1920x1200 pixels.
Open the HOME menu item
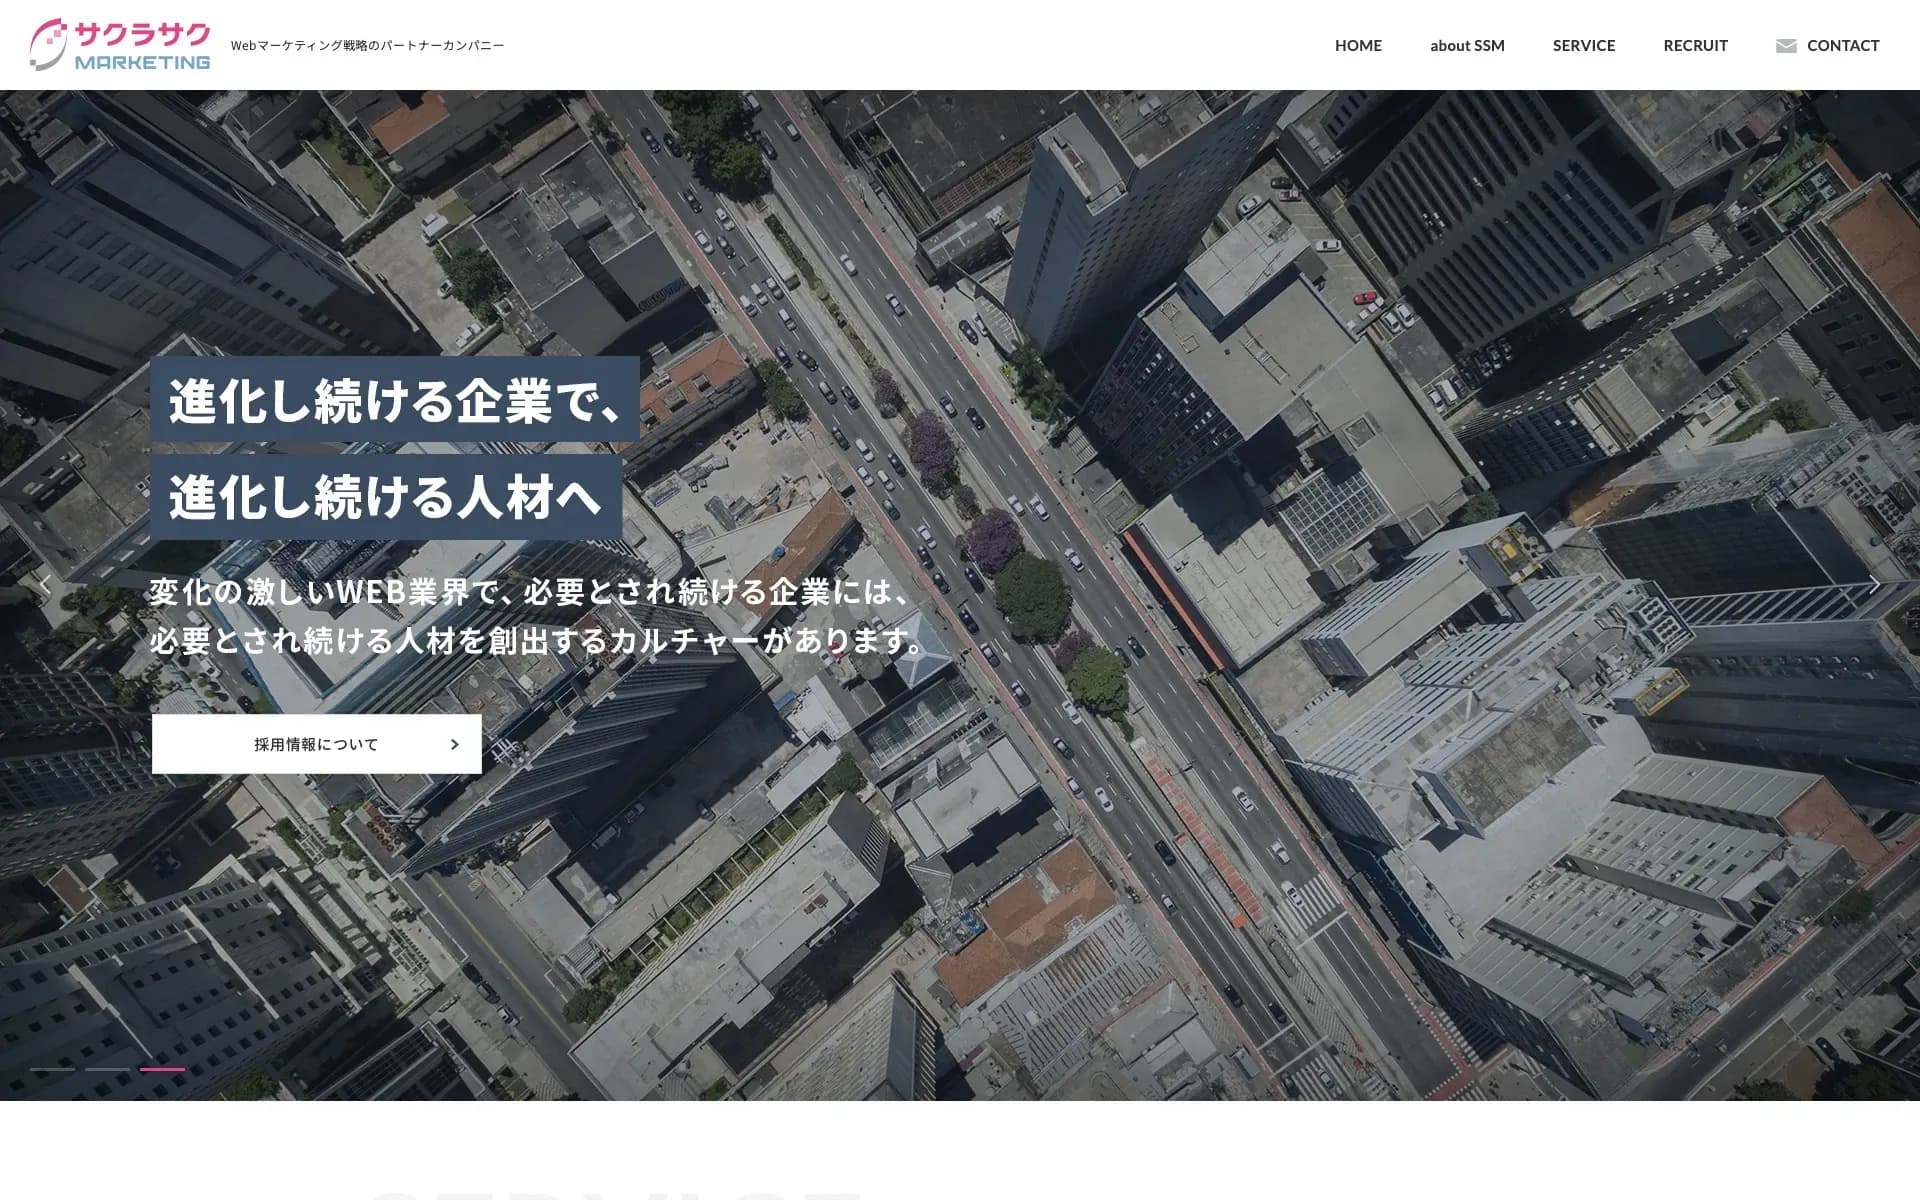coord(1358,45)
